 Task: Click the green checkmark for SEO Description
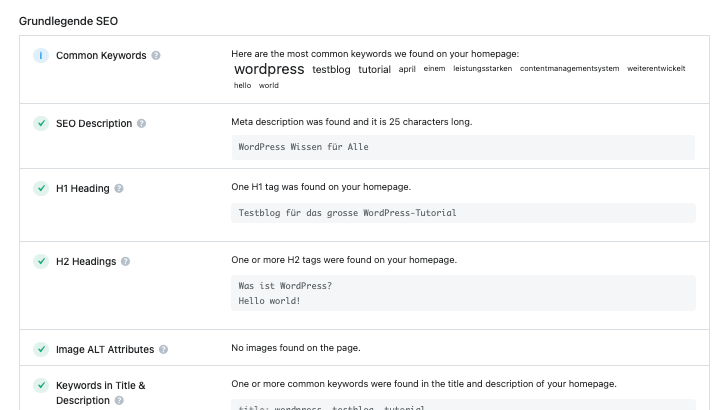[x=41, y=124]
